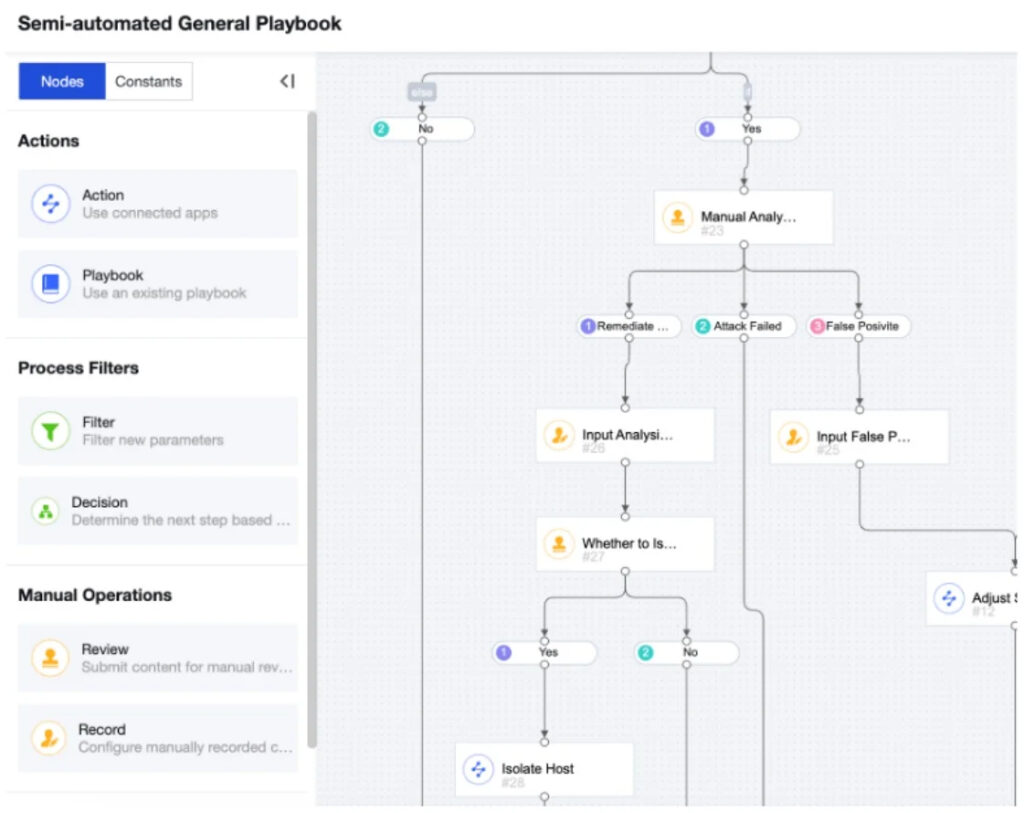This screenshot has width=1024, height=813.
Task: Open the Input Analysis node #26
Action: pos(625,435)
